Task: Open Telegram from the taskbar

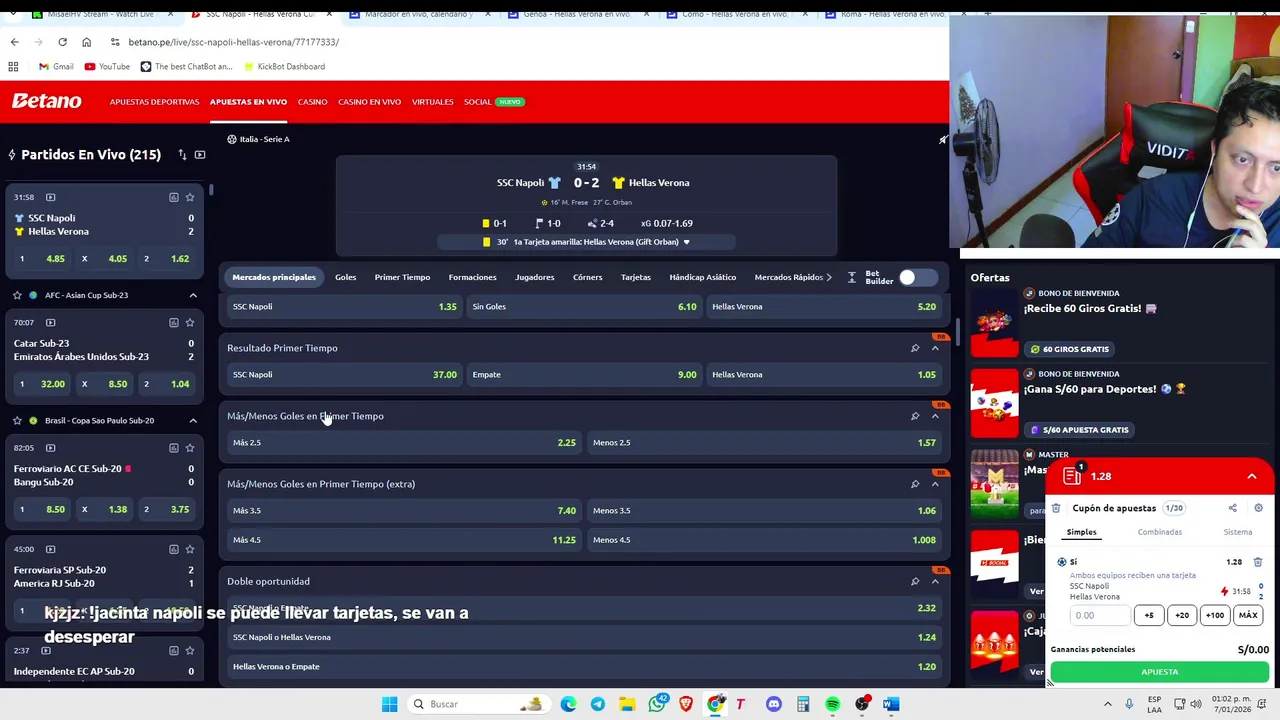Action: coord(598,704)
